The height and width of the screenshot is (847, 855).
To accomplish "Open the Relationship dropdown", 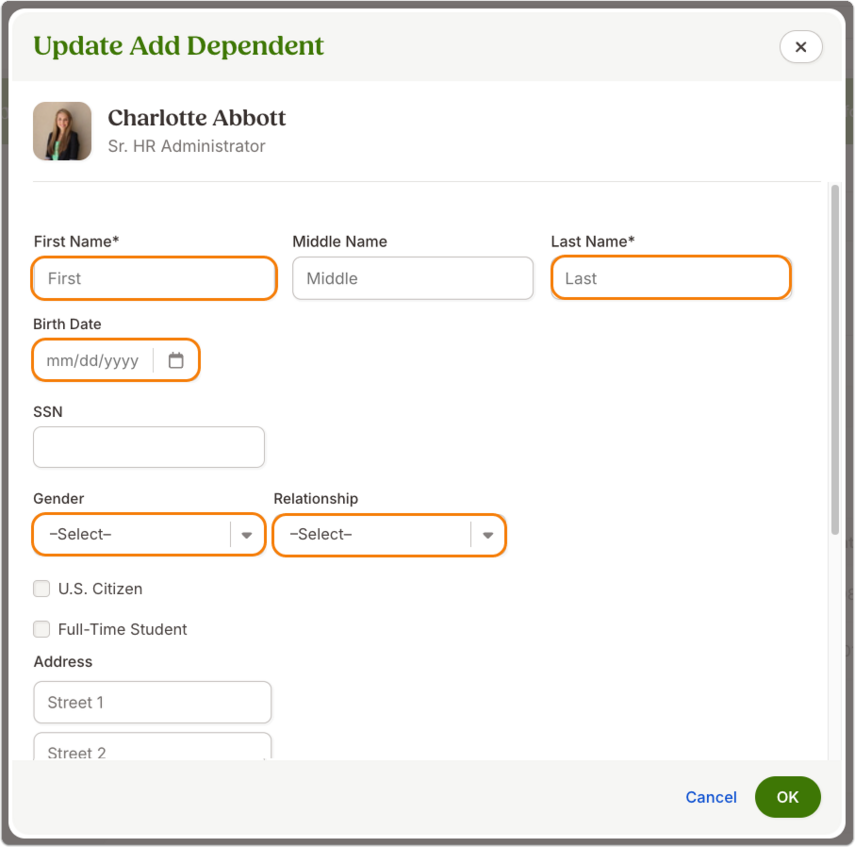I will (x=389, y=534).
